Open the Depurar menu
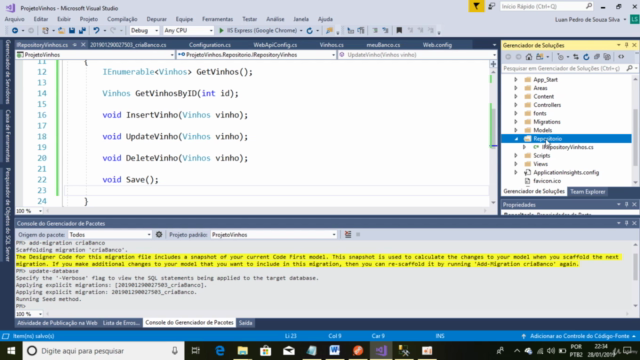The width and height of the screenshot is (640, 360). point(156,19)
